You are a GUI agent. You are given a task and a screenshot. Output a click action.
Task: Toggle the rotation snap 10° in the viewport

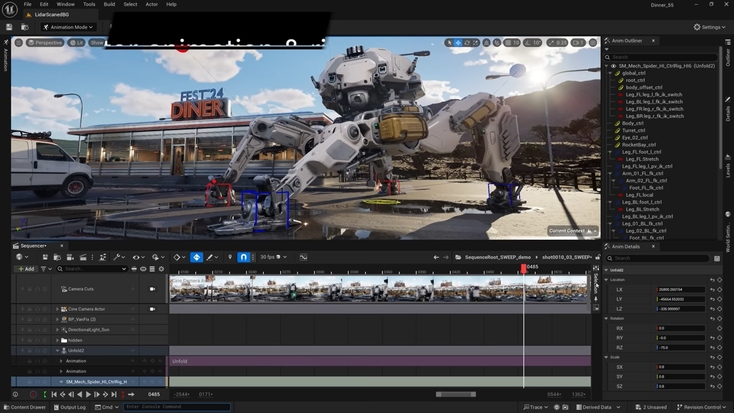click(532, 43)
